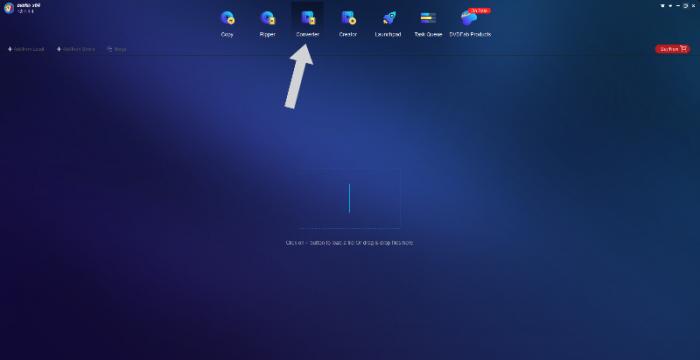Click the red badge over DVDFab Products
This screenshot has width=700, height=360.
tap(480, 10)
